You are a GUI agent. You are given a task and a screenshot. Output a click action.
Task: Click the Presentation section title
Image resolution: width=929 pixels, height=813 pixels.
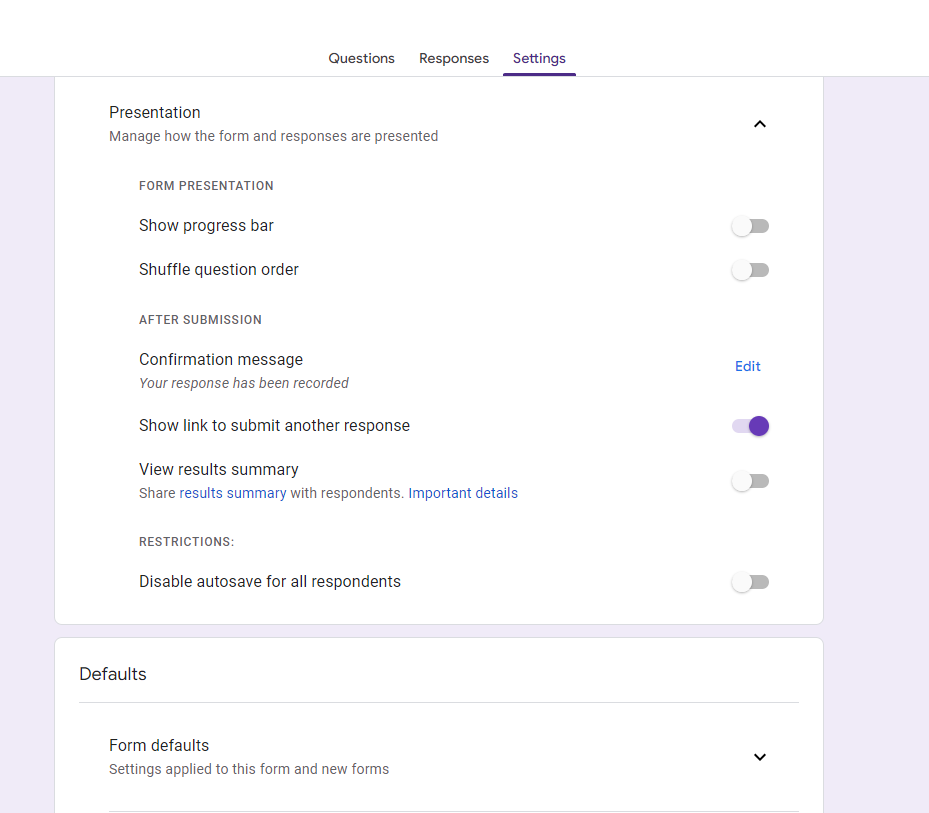click(155, 112)
